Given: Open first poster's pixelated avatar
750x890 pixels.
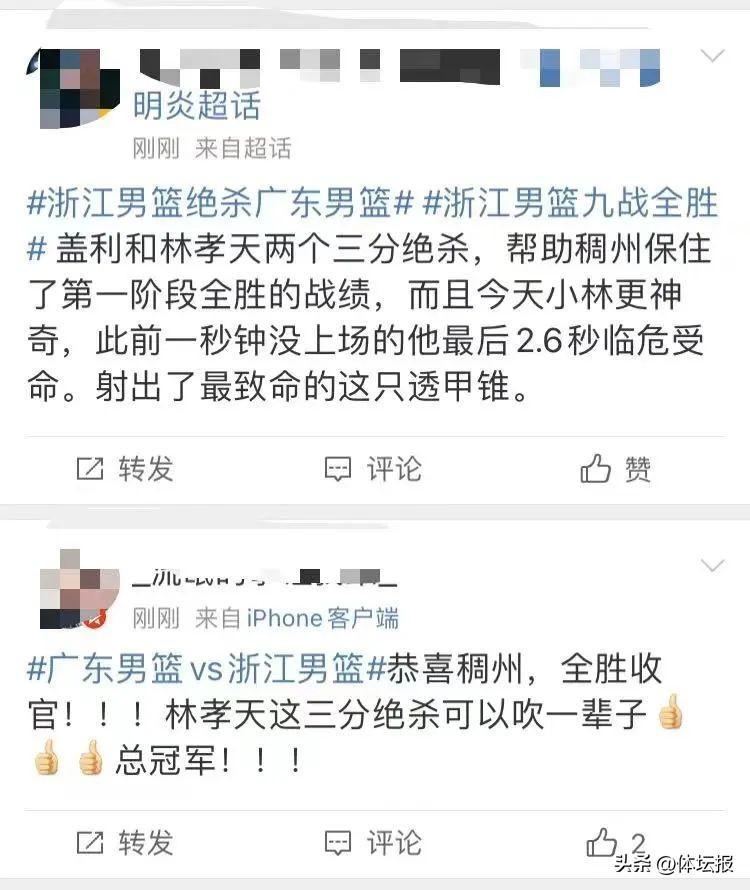Looking at the screenshot, I should click(x=73, y=88).
